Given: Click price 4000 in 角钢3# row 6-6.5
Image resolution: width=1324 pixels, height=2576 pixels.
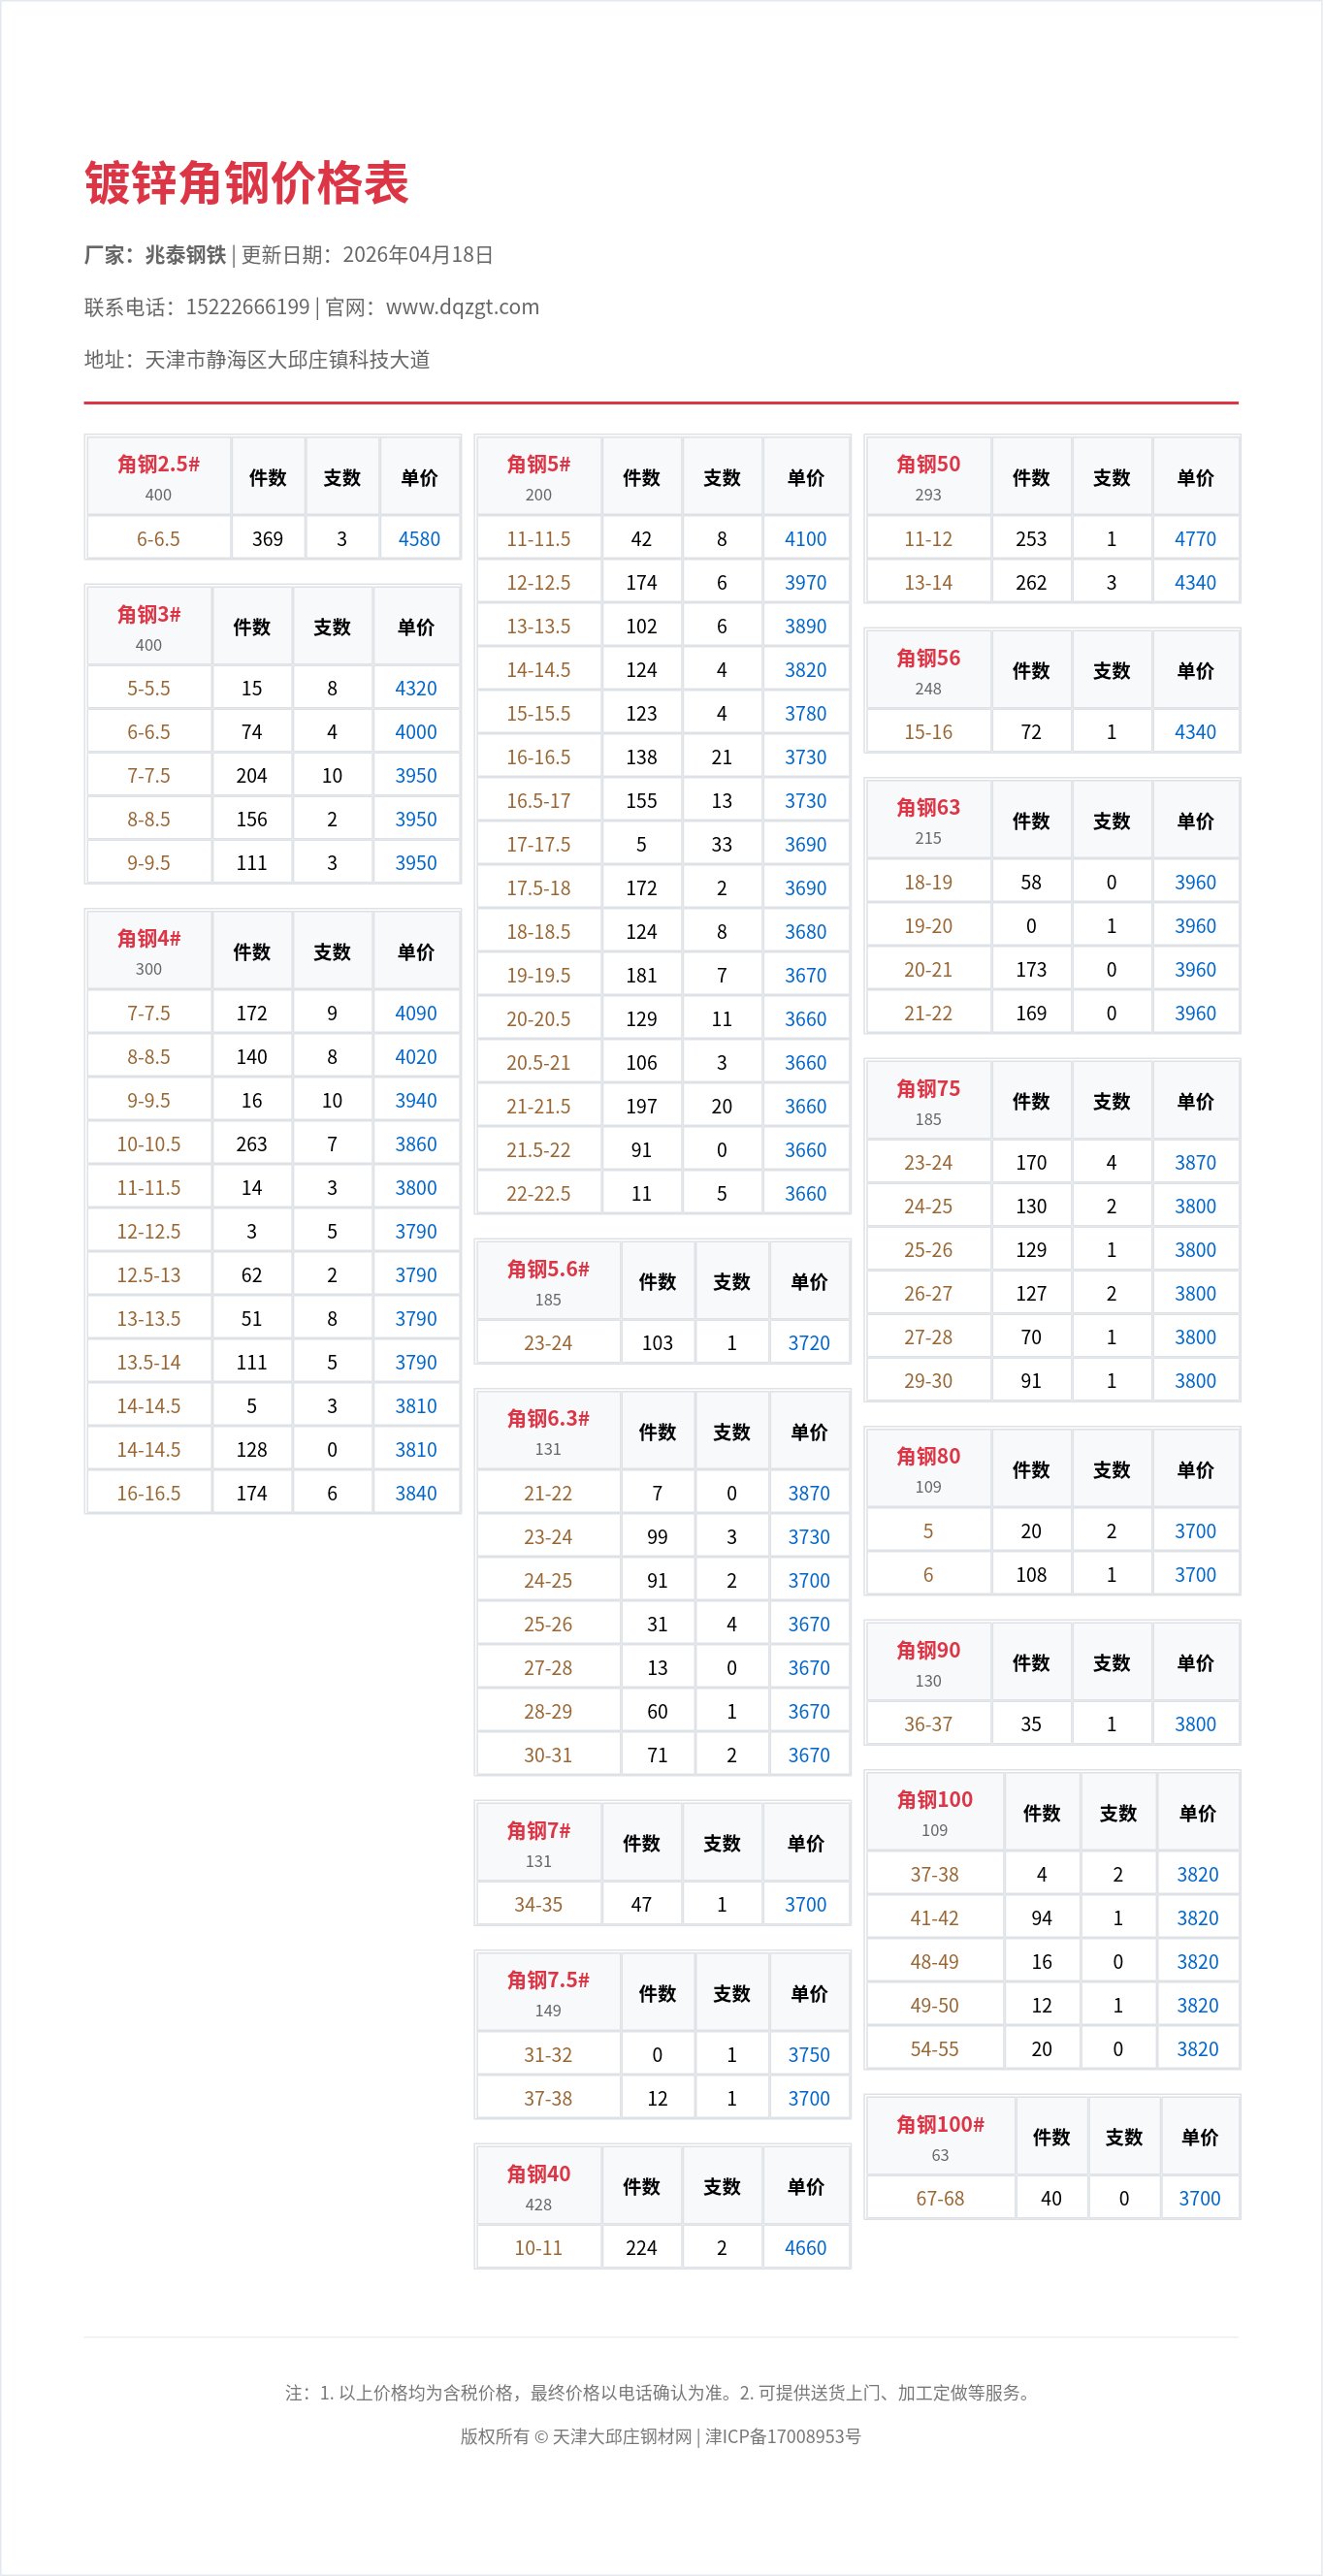Looking at the screenshot, I should coord(416,732).
